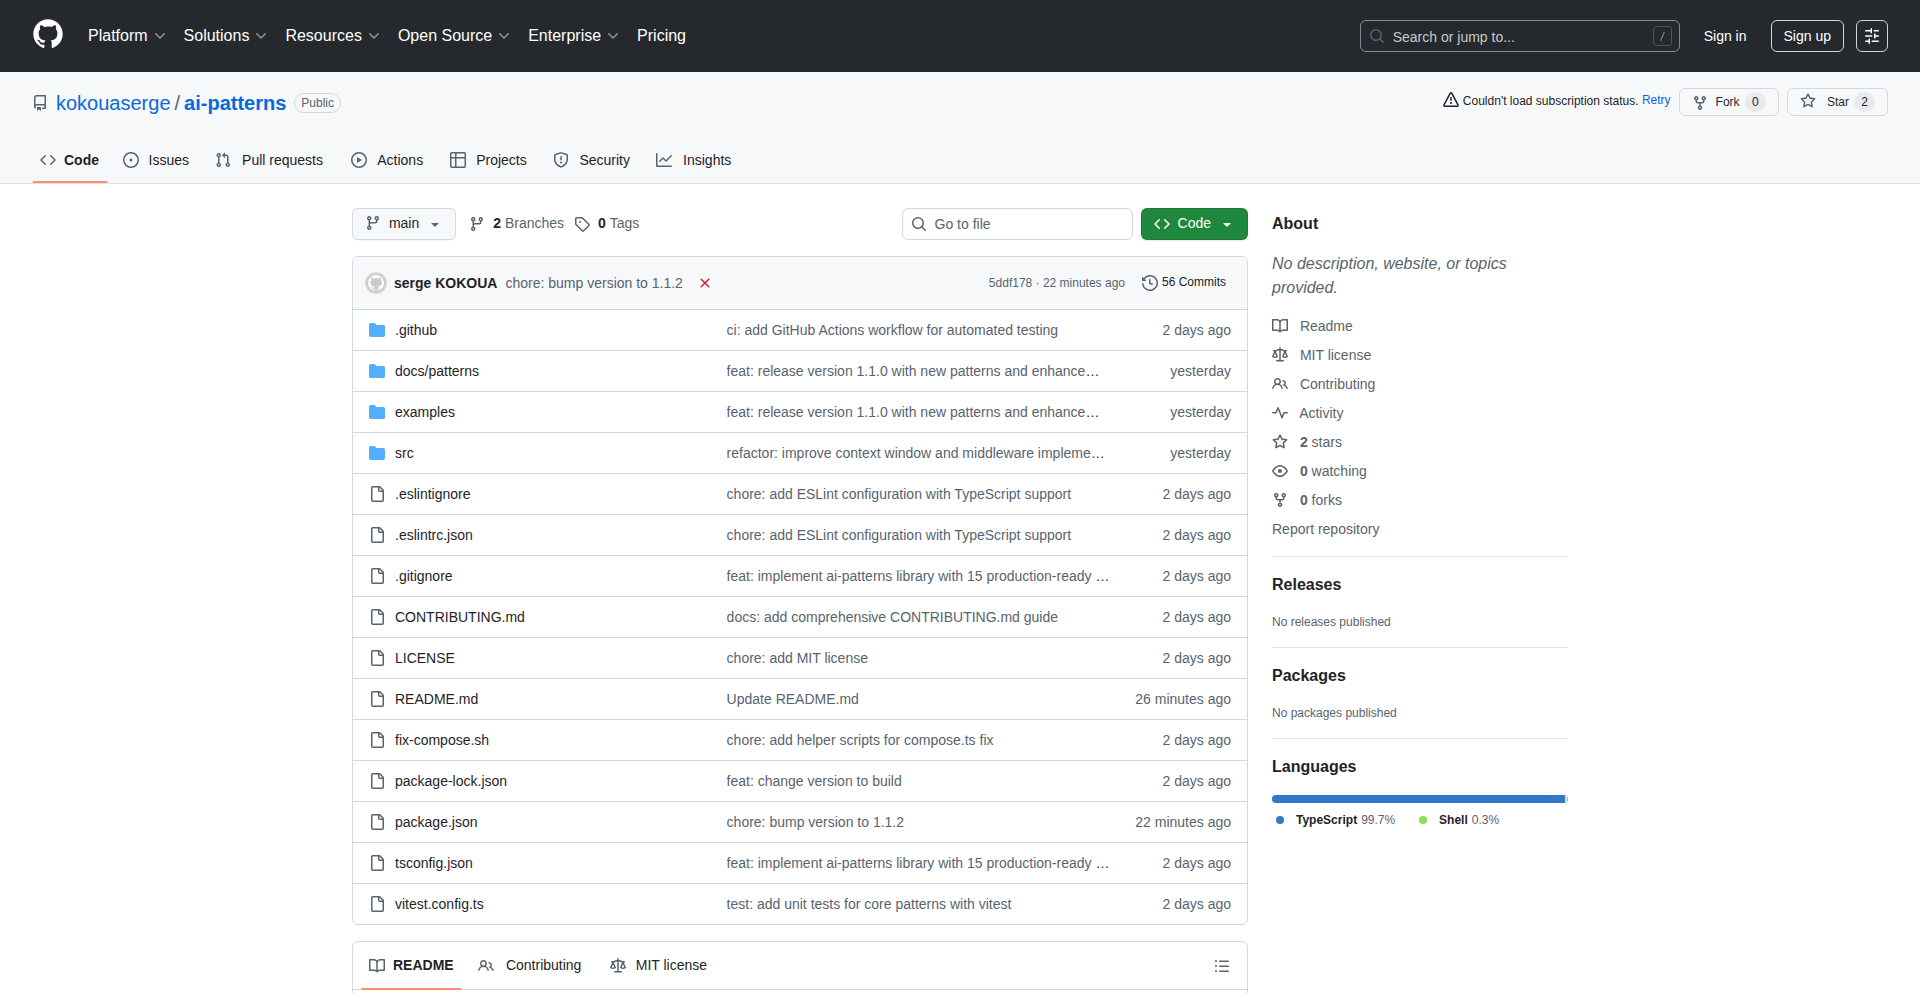Expand the green Code dropdown button
1920x993 pixels.
coord(1193,224)
